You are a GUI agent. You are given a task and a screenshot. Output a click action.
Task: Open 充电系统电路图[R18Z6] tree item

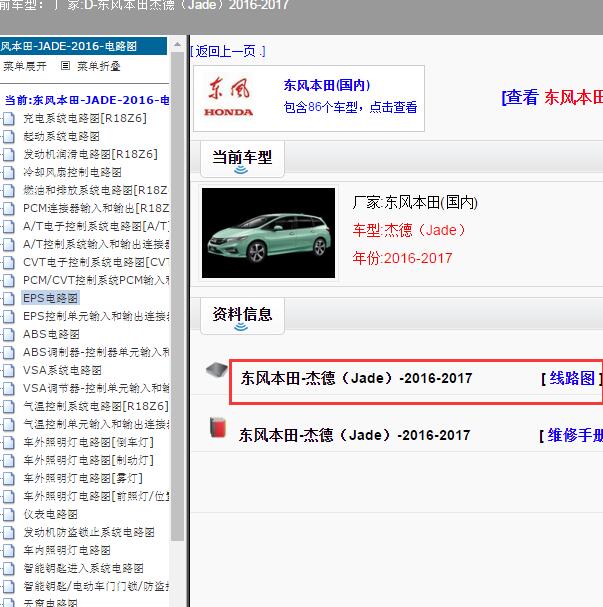85,118
